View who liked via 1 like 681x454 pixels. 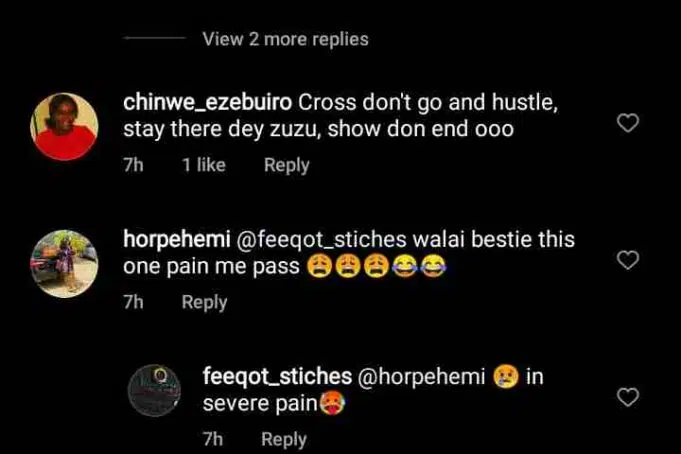(204, 165)
